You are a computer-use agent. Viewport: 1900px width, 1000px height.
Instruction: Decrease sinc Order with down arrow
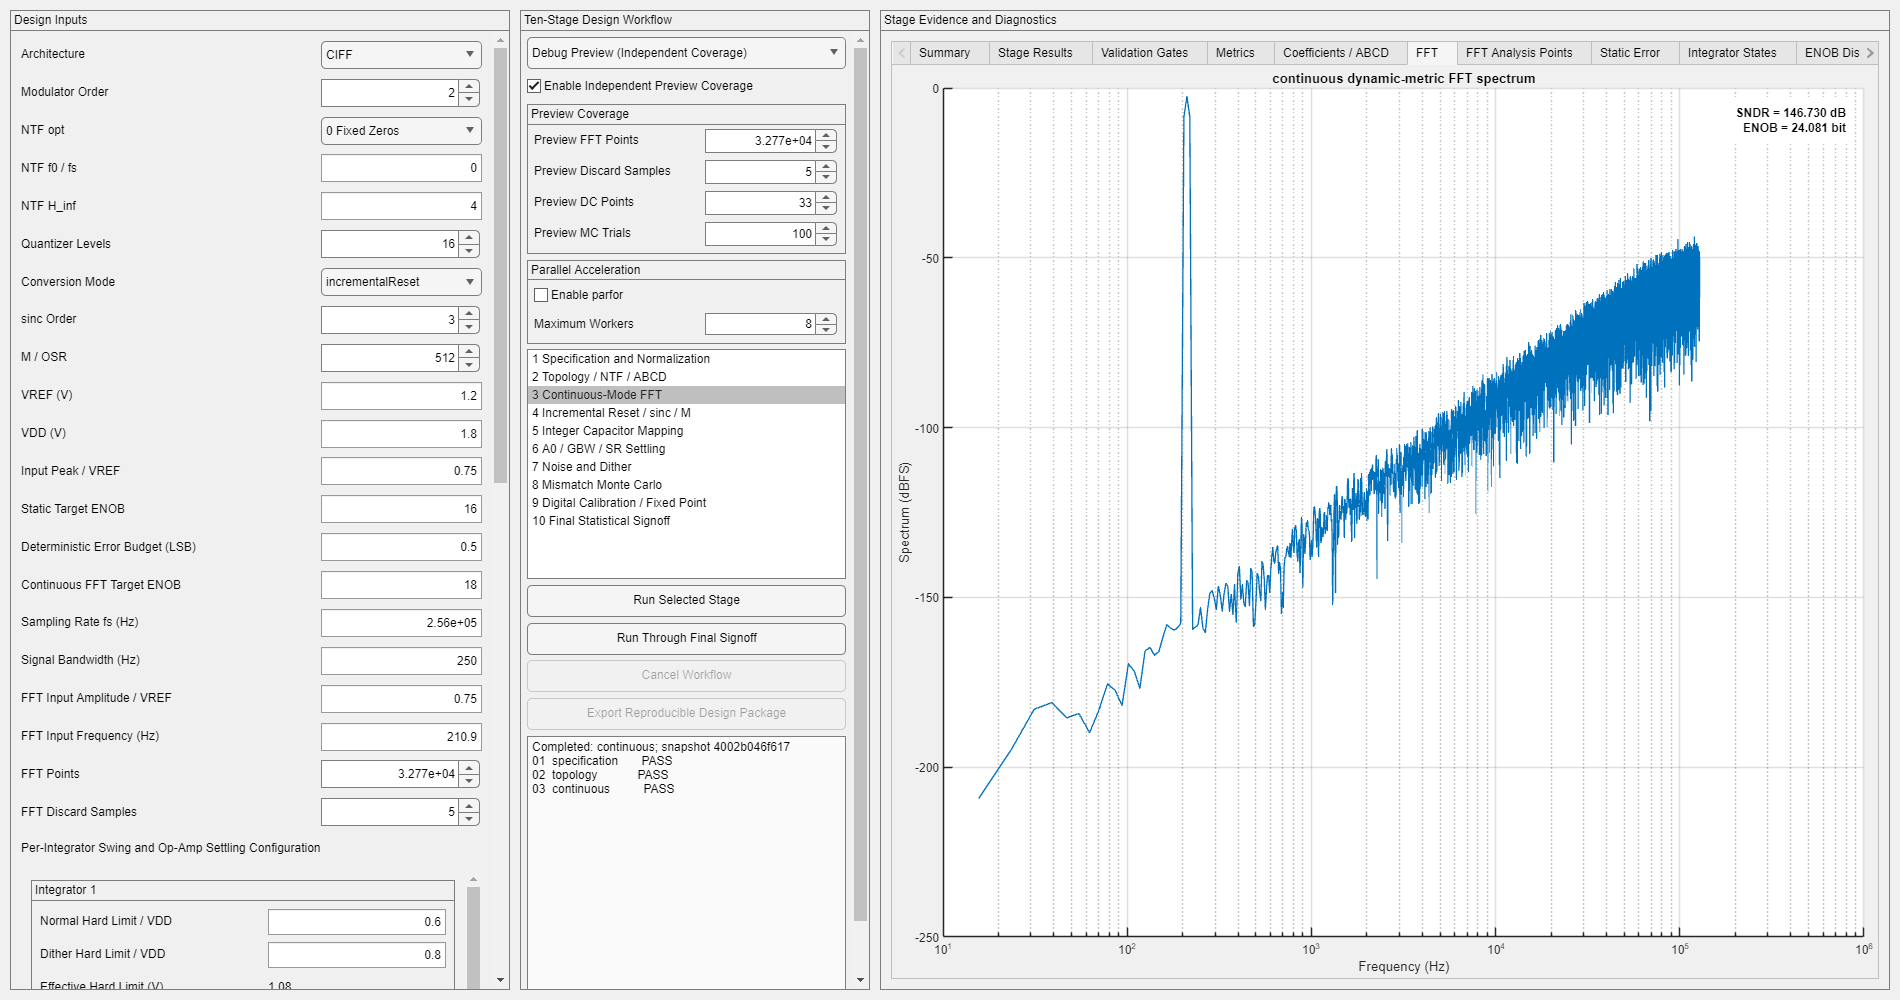pos(469,326)
